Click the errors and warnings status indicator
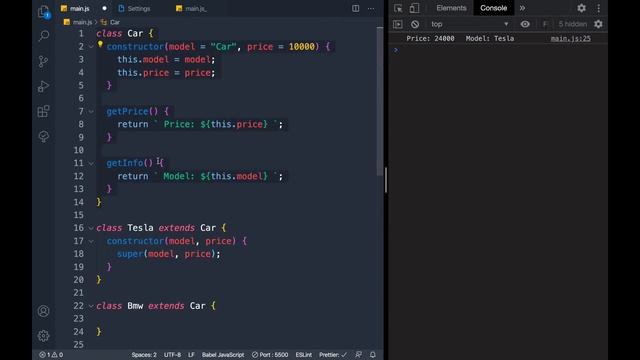This screenshot has width=640, height=360. coord(51,355)
